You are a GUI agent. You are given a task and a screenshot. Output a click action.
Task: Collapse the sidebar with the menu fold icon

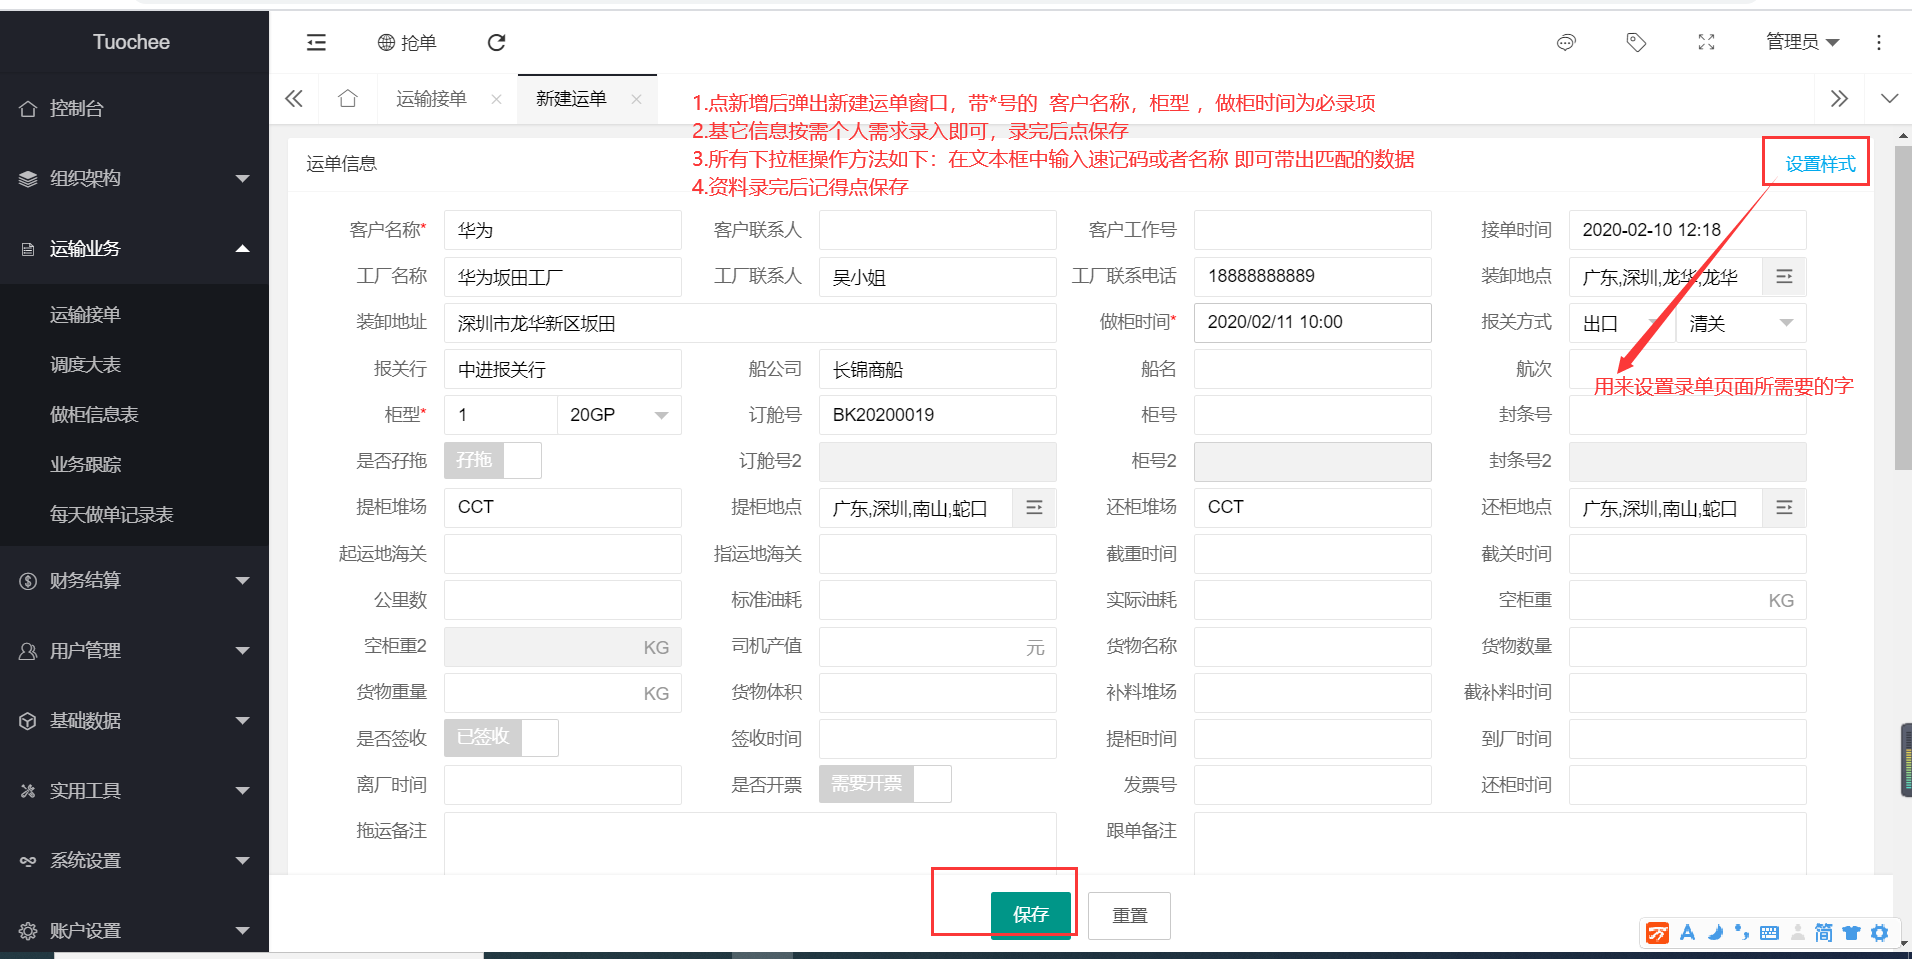316,42
